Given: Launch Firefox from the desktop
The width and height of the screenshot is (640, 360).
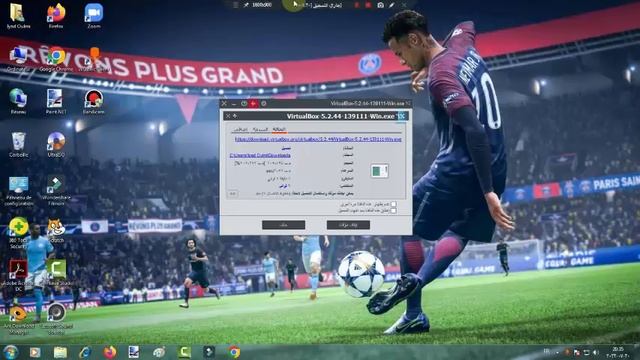Looking at the screenshot, I should pyautogui.click(x=56, y=16).
